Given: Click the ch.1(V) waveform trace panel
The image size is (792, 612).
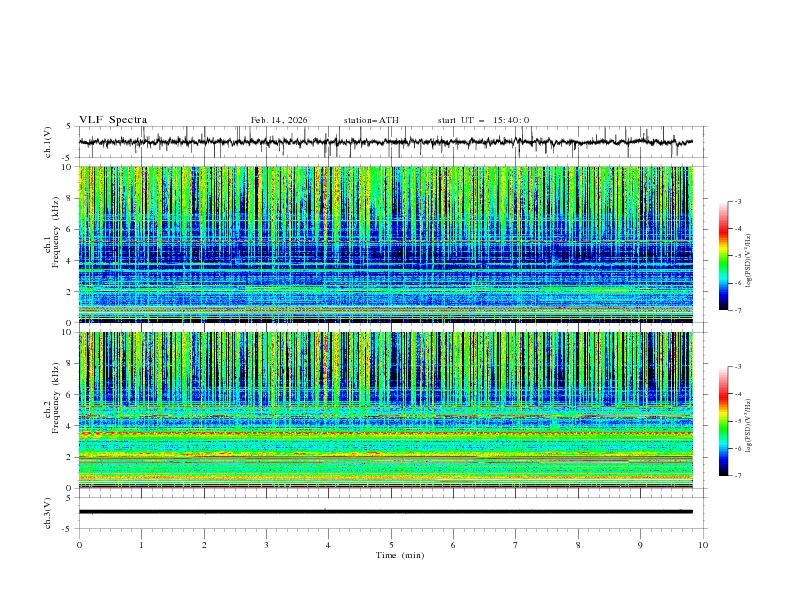Looking at the screenshot, I should tap(390, 142).
